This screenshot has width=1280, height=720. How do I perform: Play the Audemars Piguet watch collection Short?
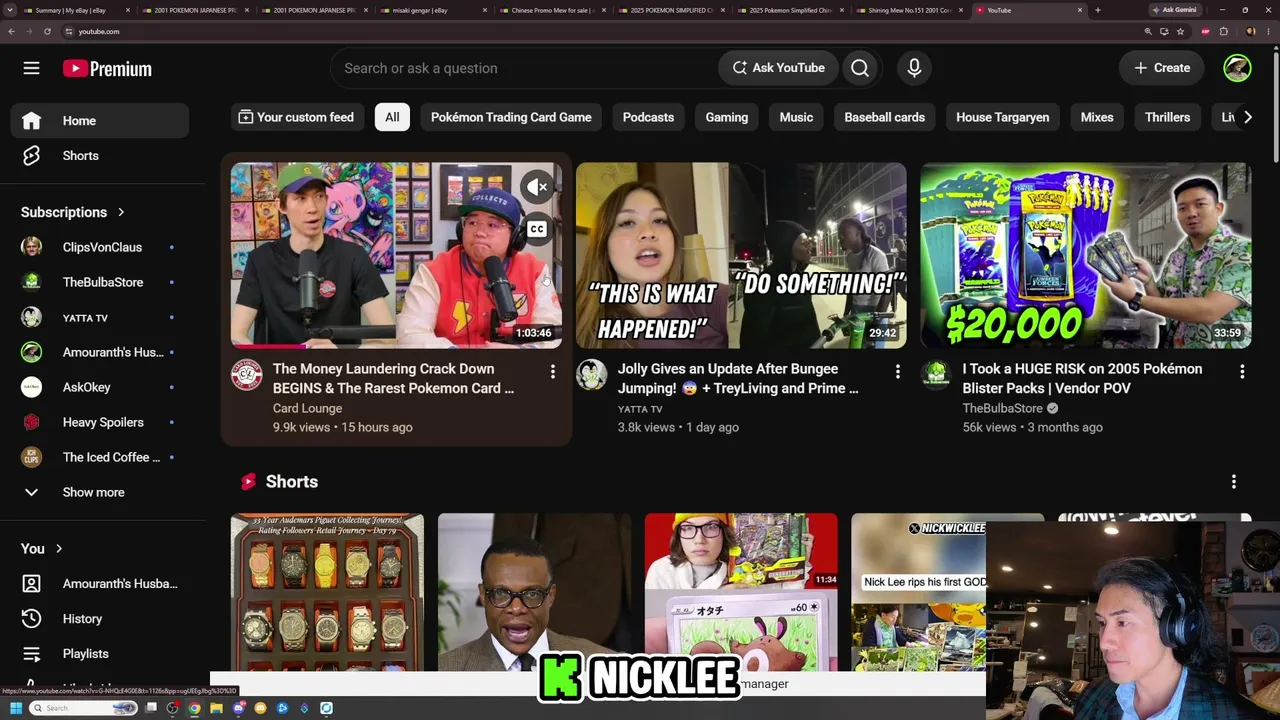(327, 592)
